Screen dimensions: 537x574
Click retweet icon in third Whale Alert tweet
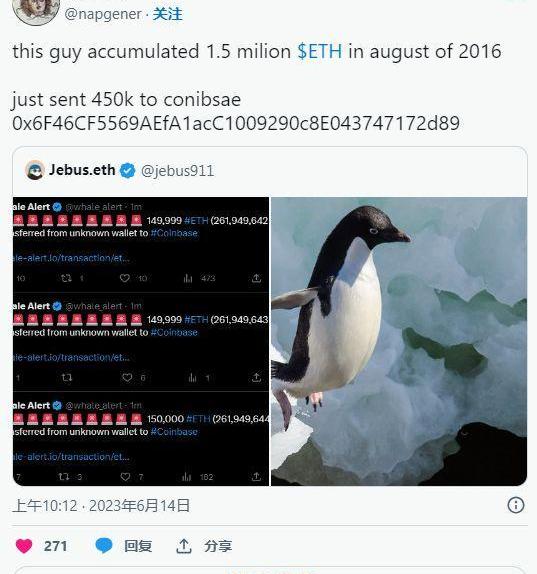[x=64, y=477]
